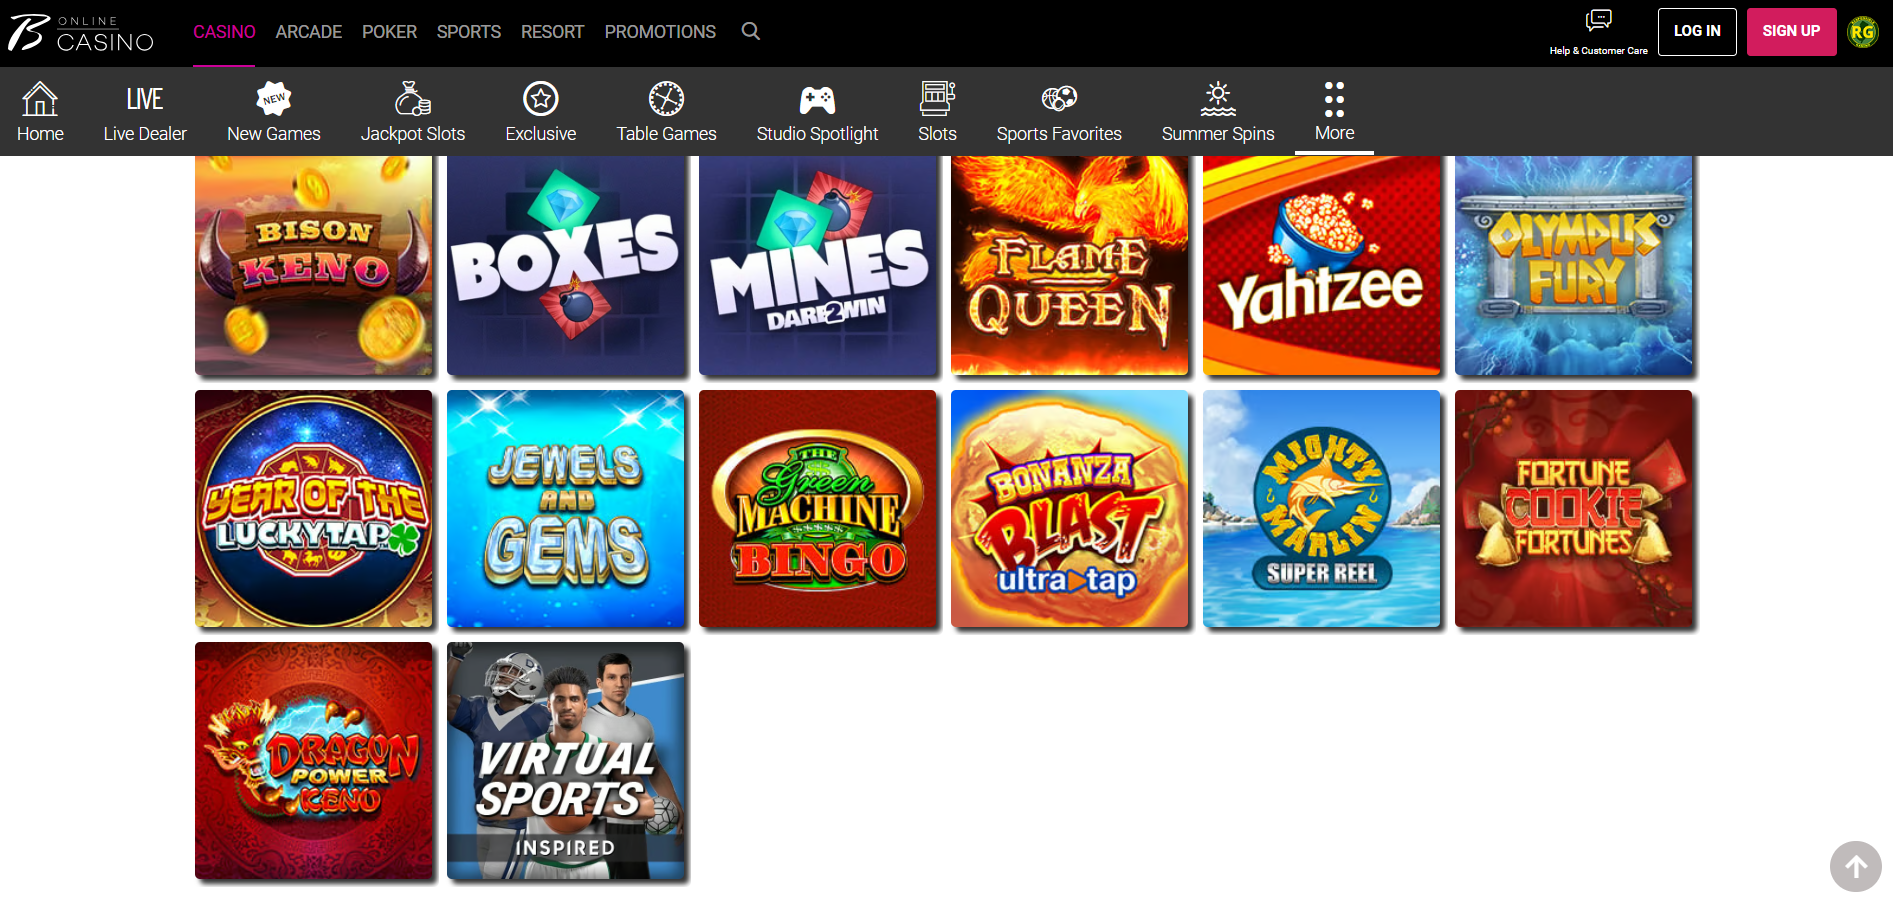Screen dimensions: 1893x902
Task: Play Mines Dare2Win game
Action: (818, 265)
